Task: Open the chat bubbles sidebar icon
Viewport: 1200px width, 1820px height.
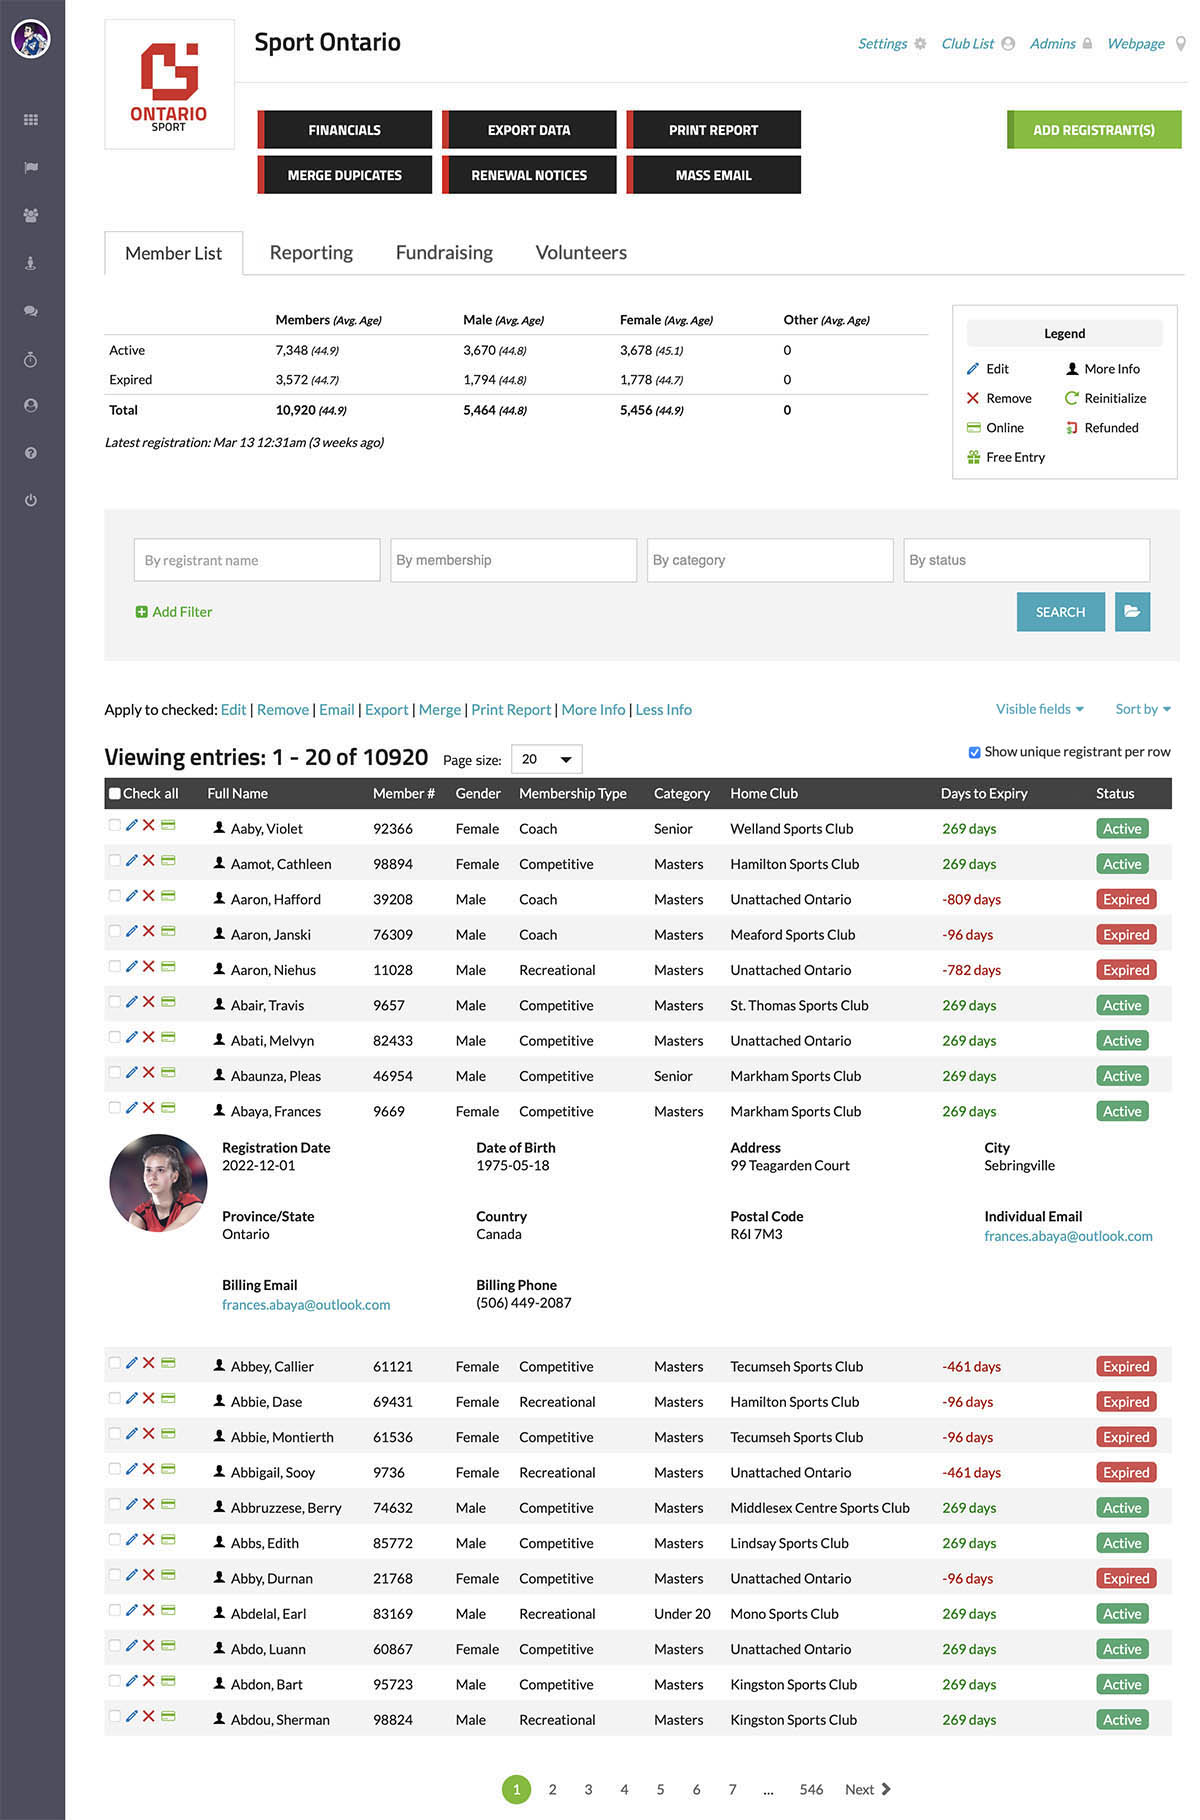Action: 31,311
